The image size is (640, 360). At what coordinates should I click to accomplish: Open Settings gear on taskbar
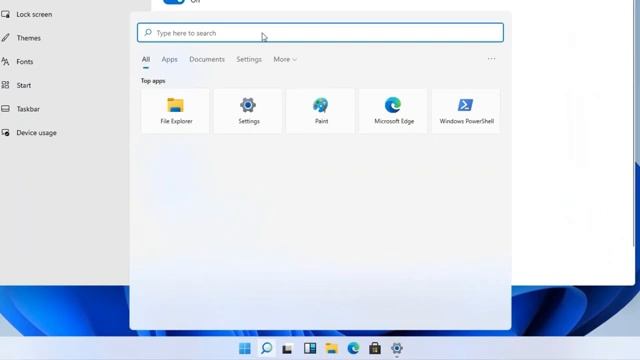(x=397, y=348)
